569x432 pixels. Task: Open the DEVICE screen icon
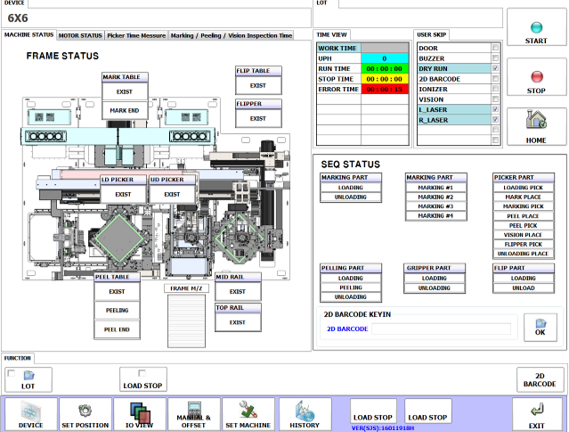coord(30,411)
